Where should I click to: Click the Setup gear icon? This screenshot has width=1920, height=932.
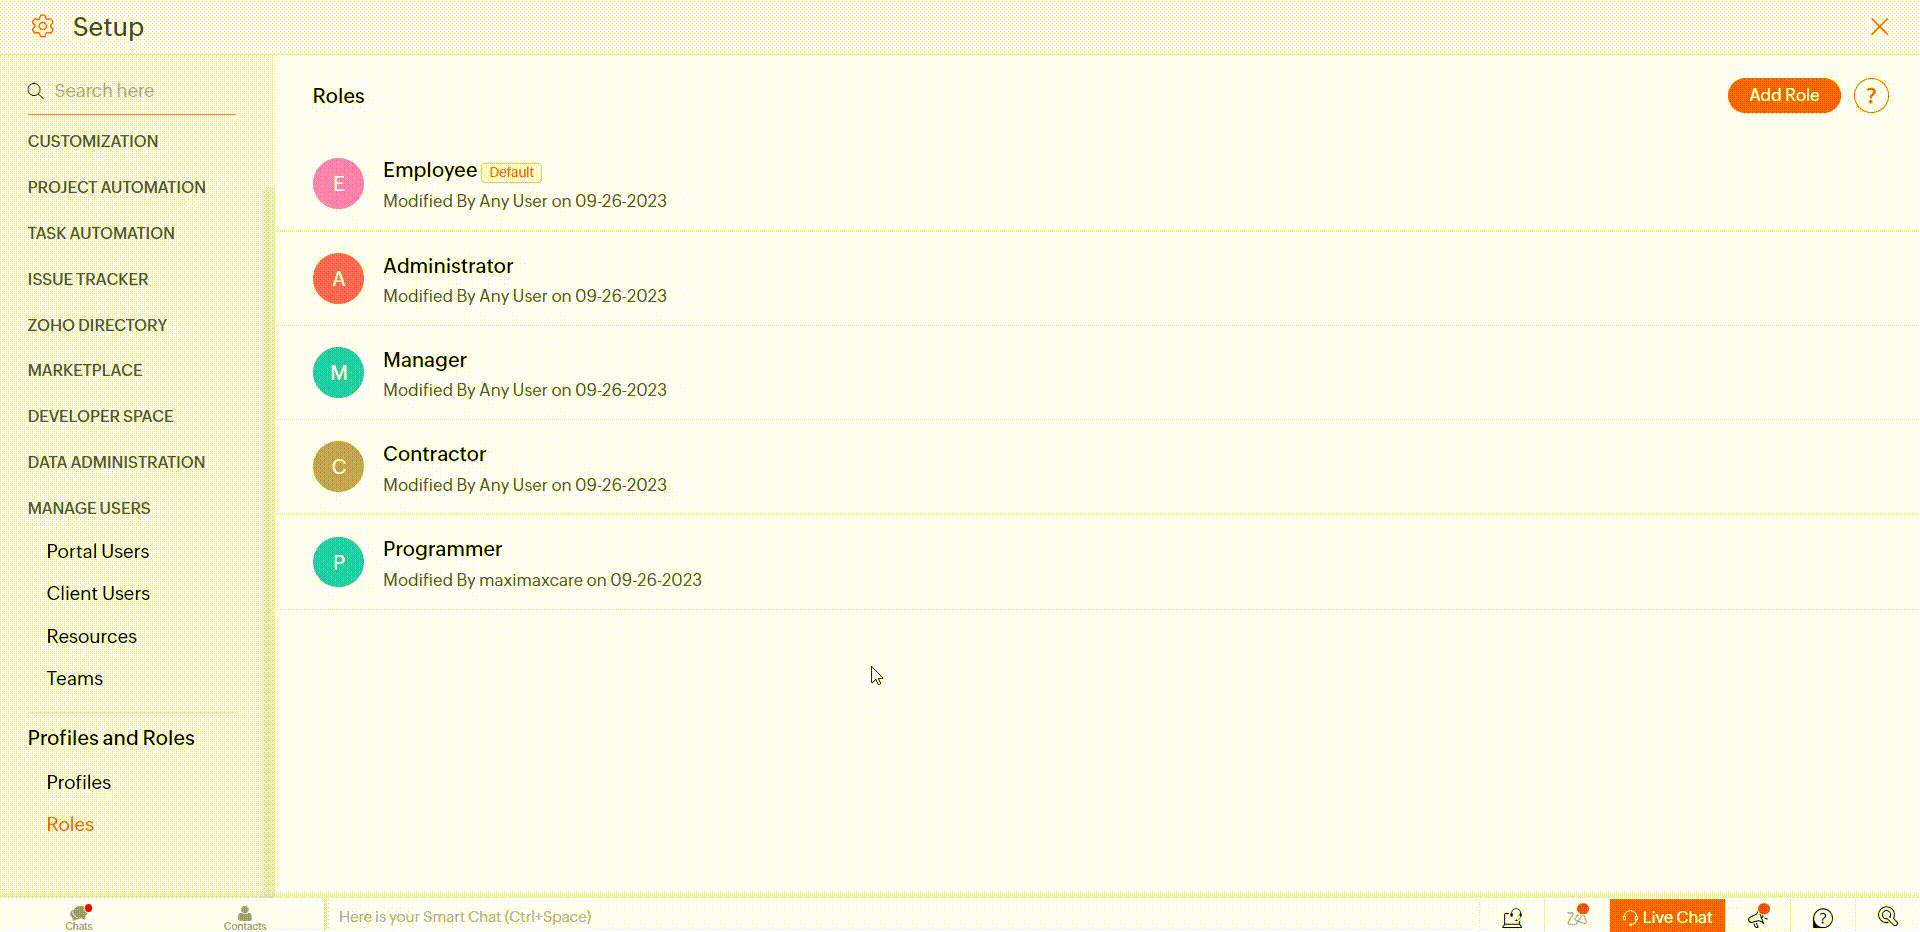pyautogui.click(x=42, y=27)
